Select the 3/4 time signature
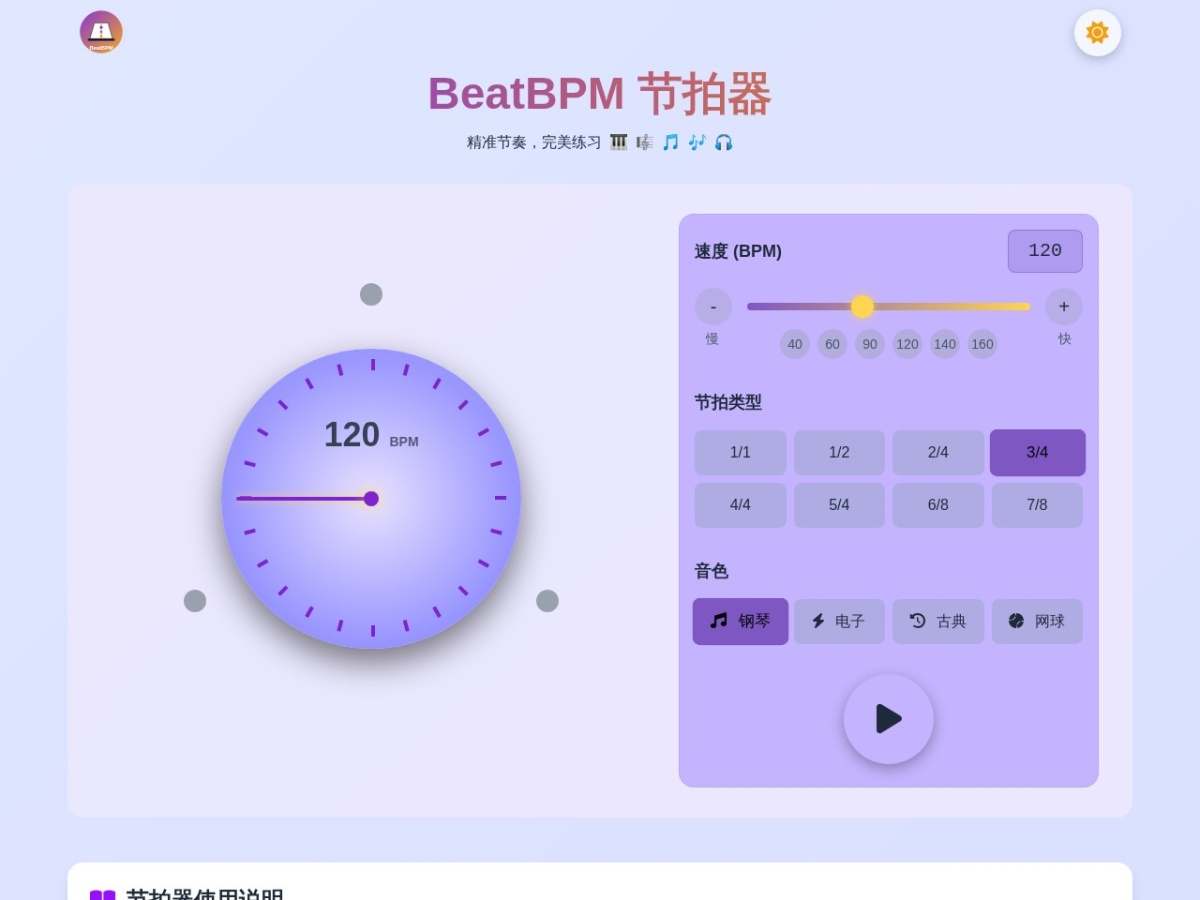This screenshot has width=1200, height=900. point(1038,452)
